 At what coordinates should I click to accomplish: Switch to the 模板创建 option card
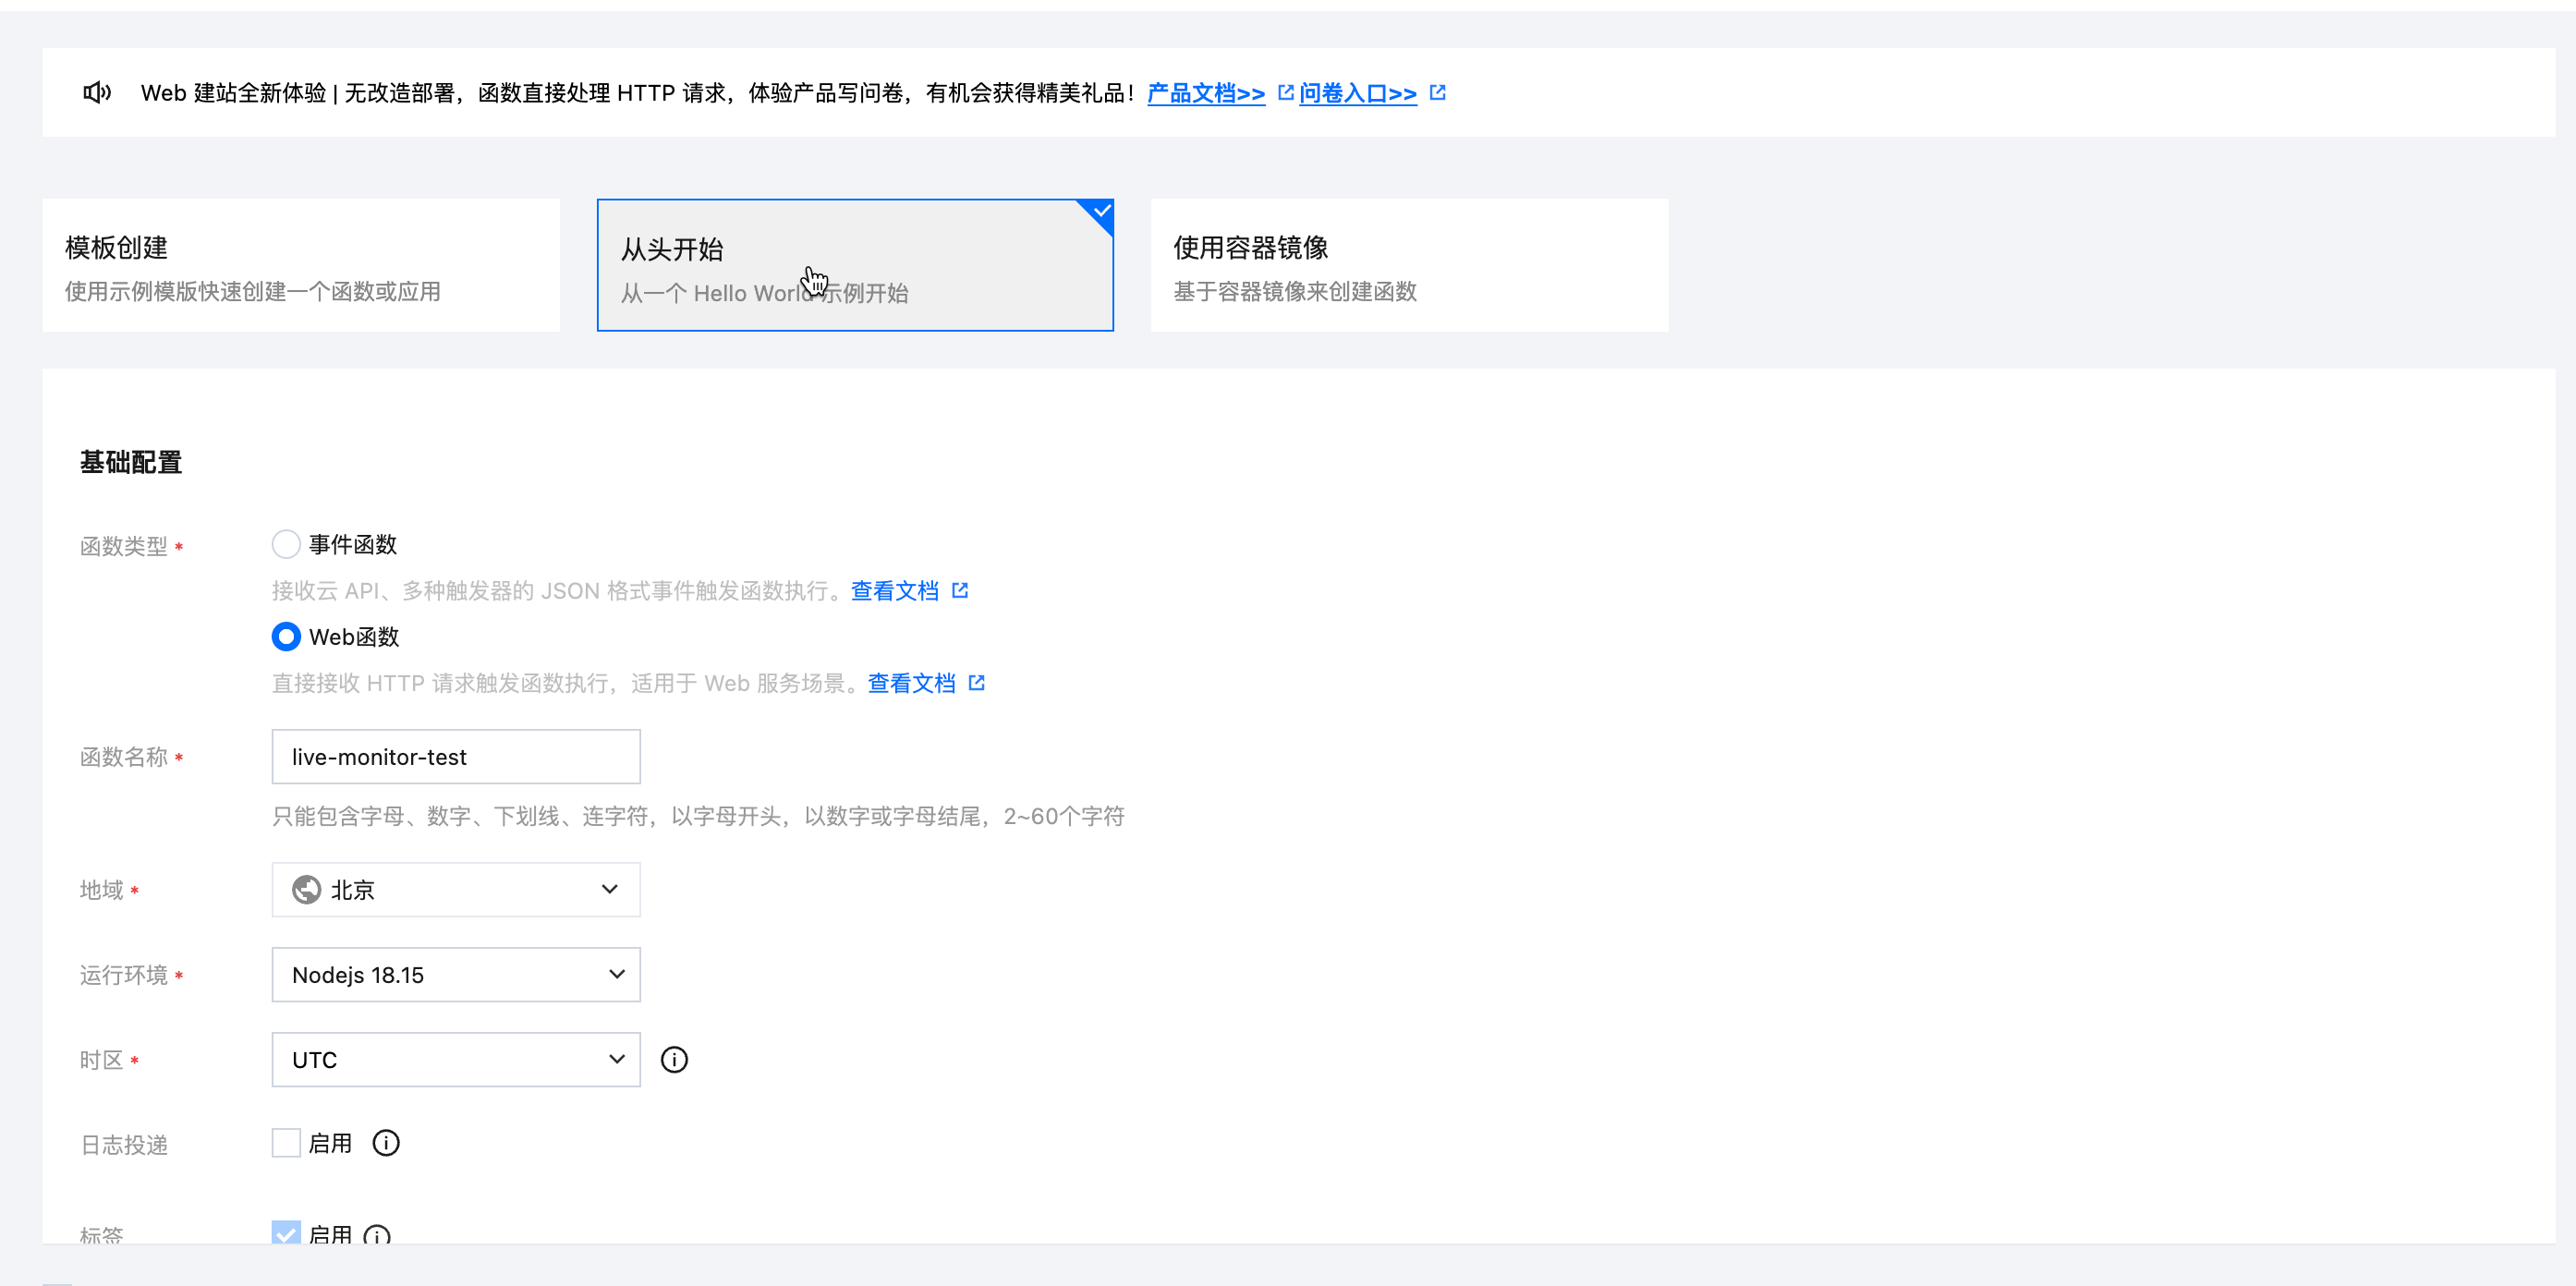tap(301, 266)
